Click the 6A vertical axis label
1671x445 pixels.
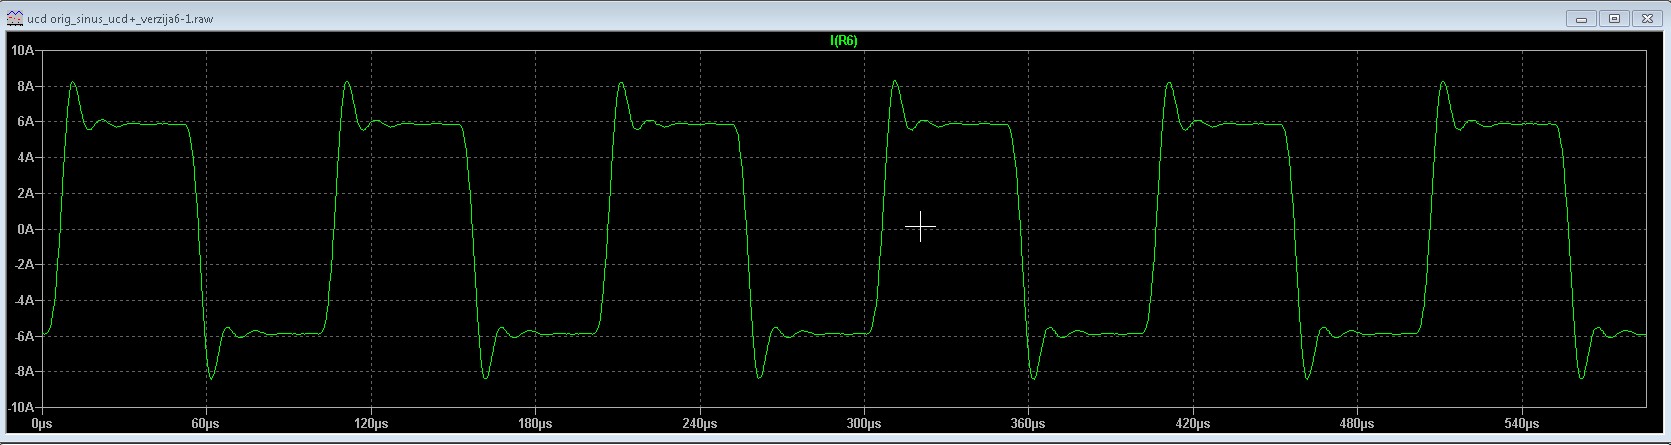point(26,122)
